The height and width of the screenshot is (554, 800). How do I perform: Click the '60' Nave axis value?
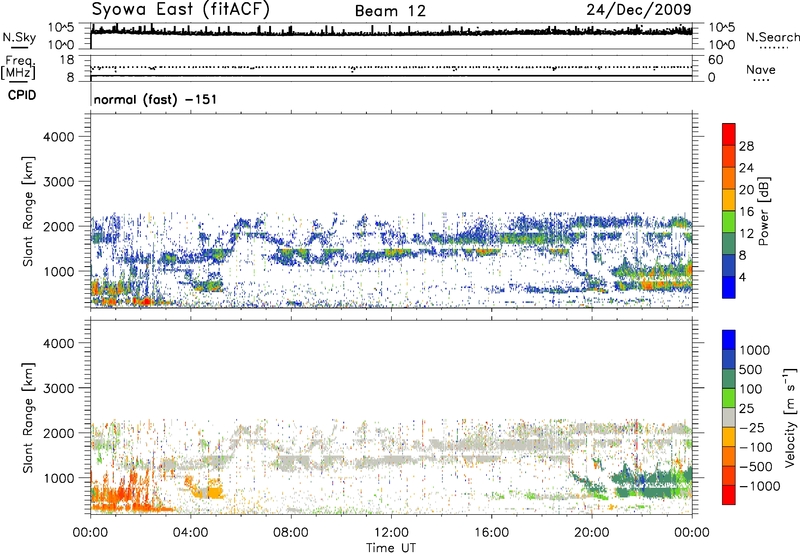click(715, 60)
